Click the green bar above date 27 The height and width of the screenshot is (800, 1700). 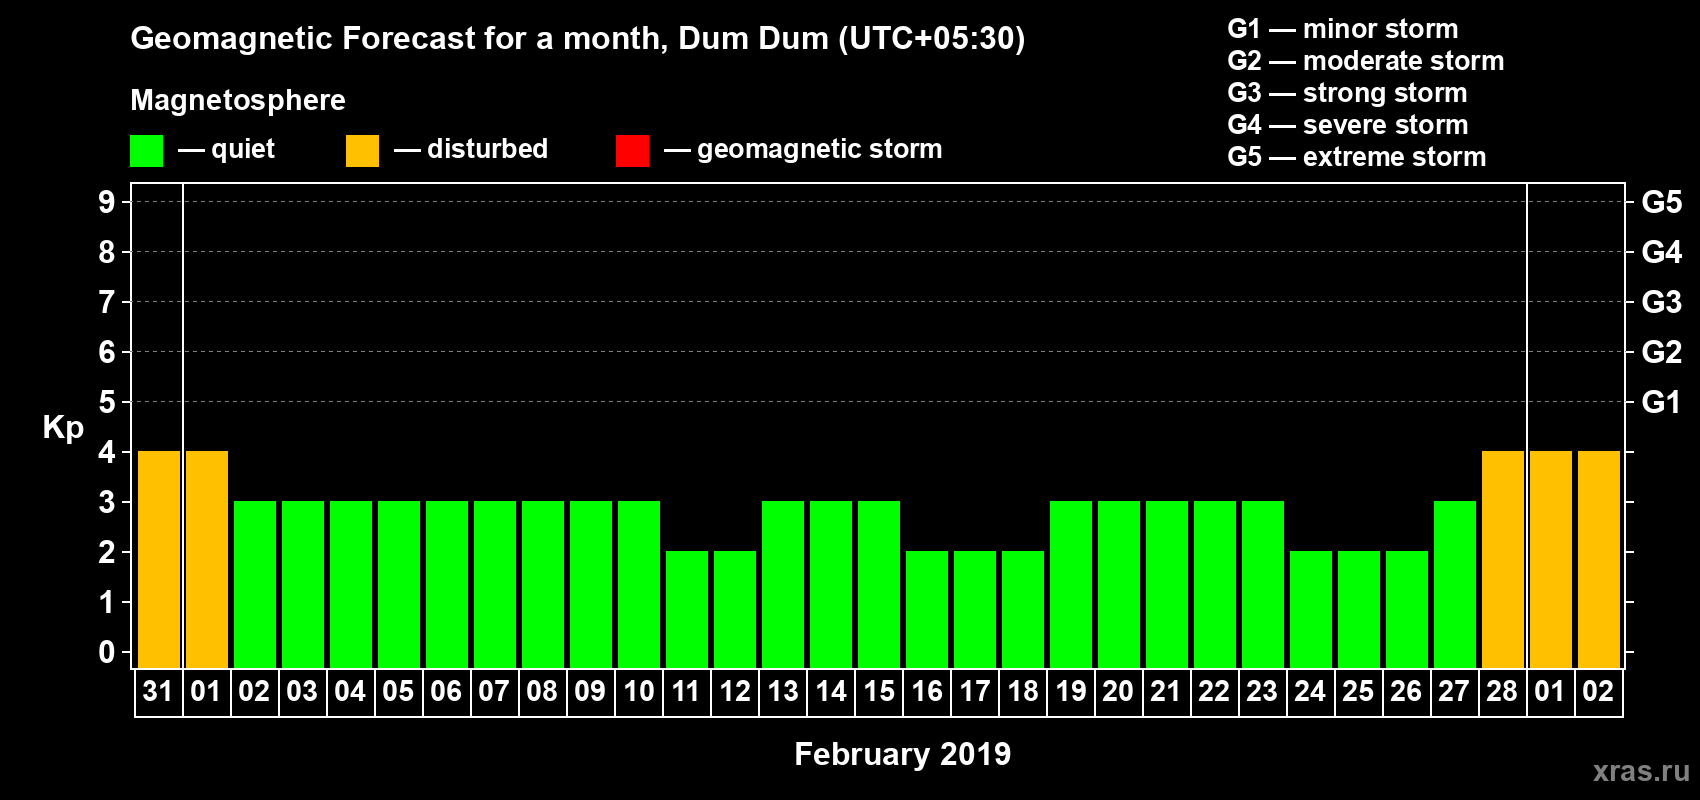1455,584
